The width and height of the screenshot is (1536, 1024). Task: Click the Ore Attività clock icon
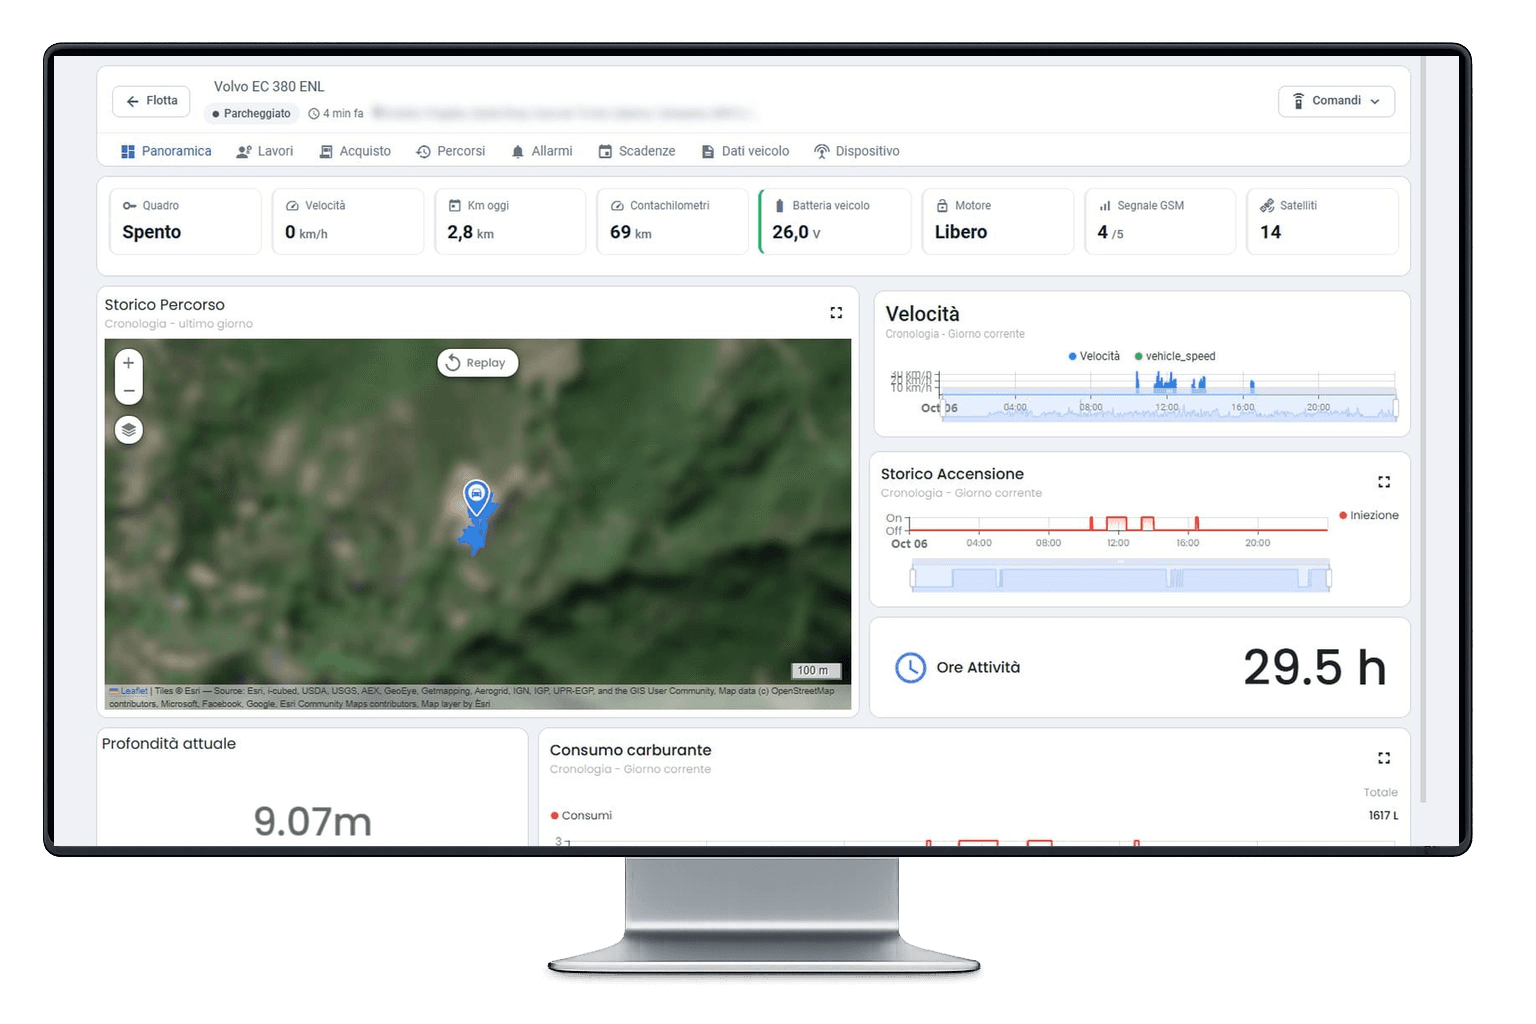tap(910, 667)
